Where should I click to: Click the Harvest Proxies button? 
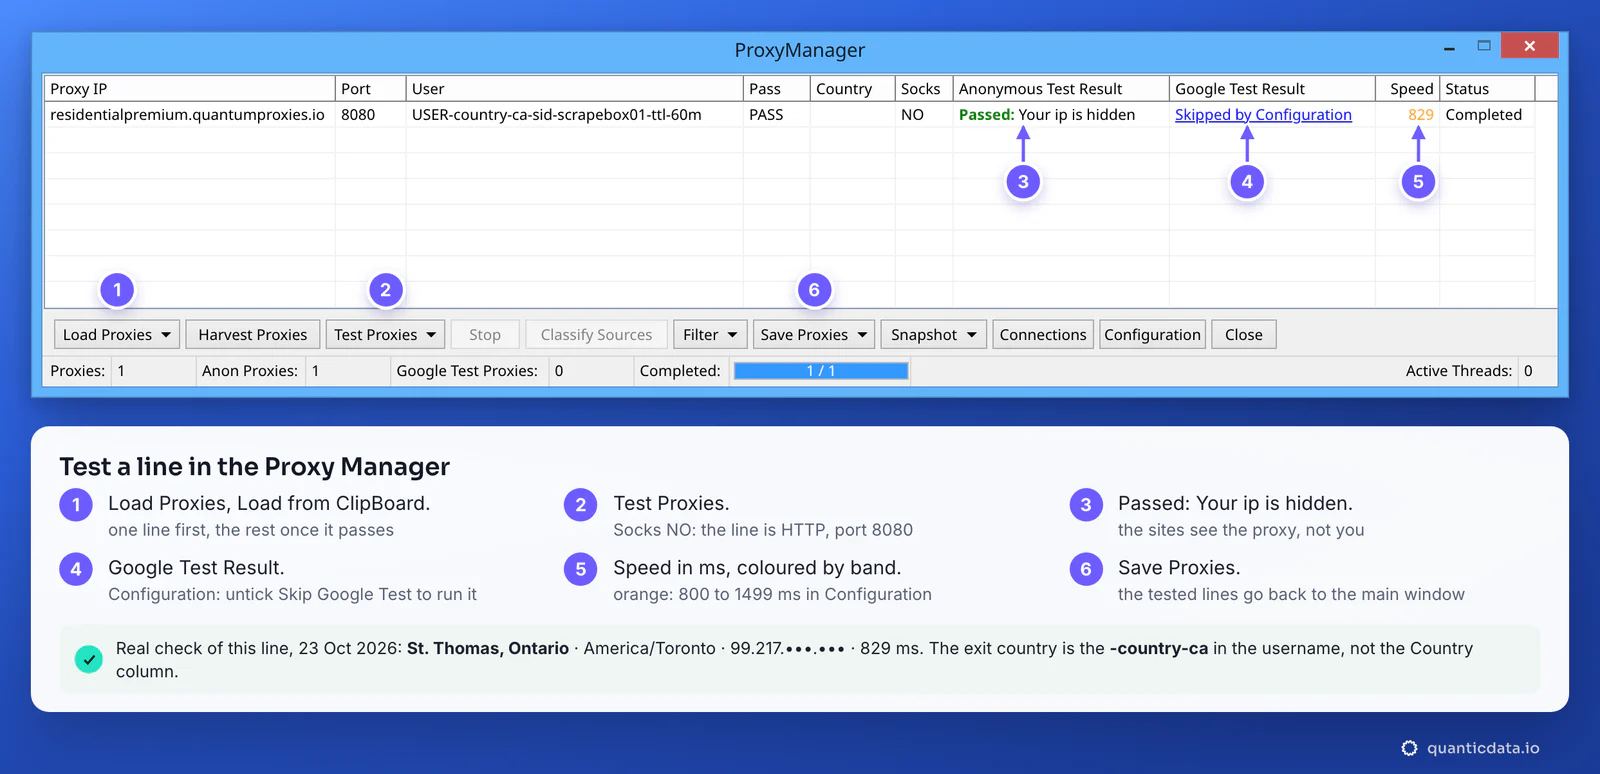(253, 335)
